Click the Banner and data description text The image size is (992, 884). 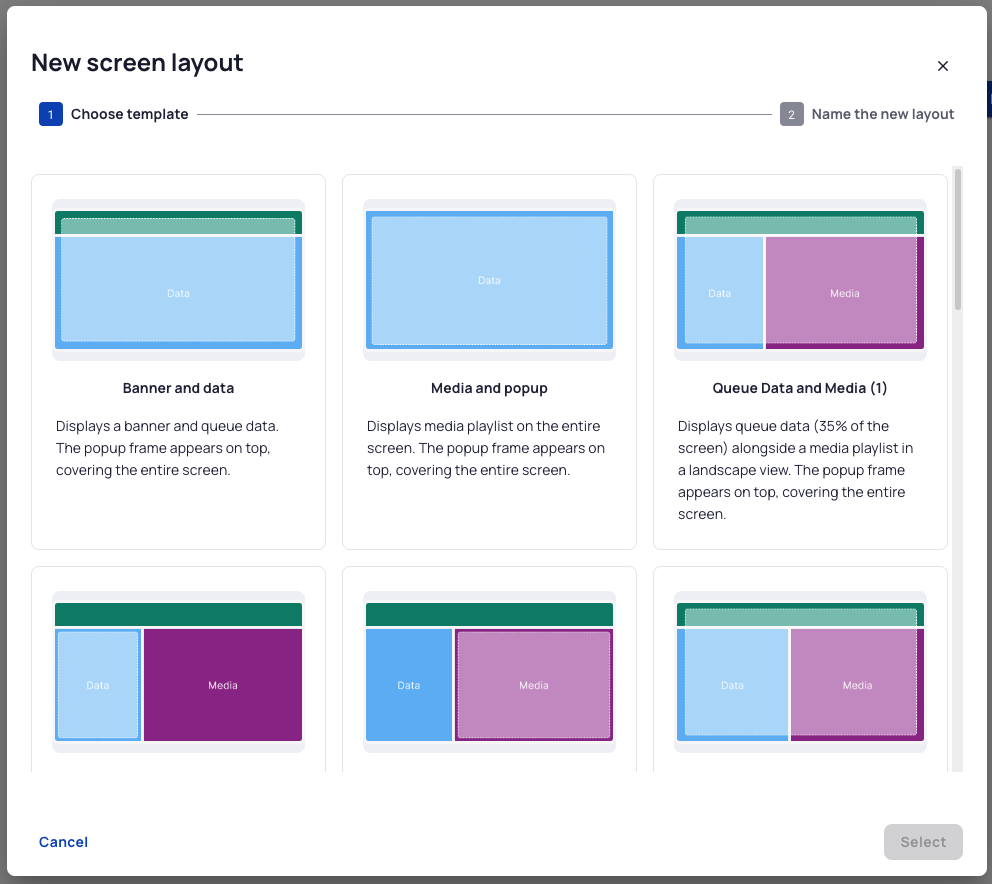tap(168, 448)
